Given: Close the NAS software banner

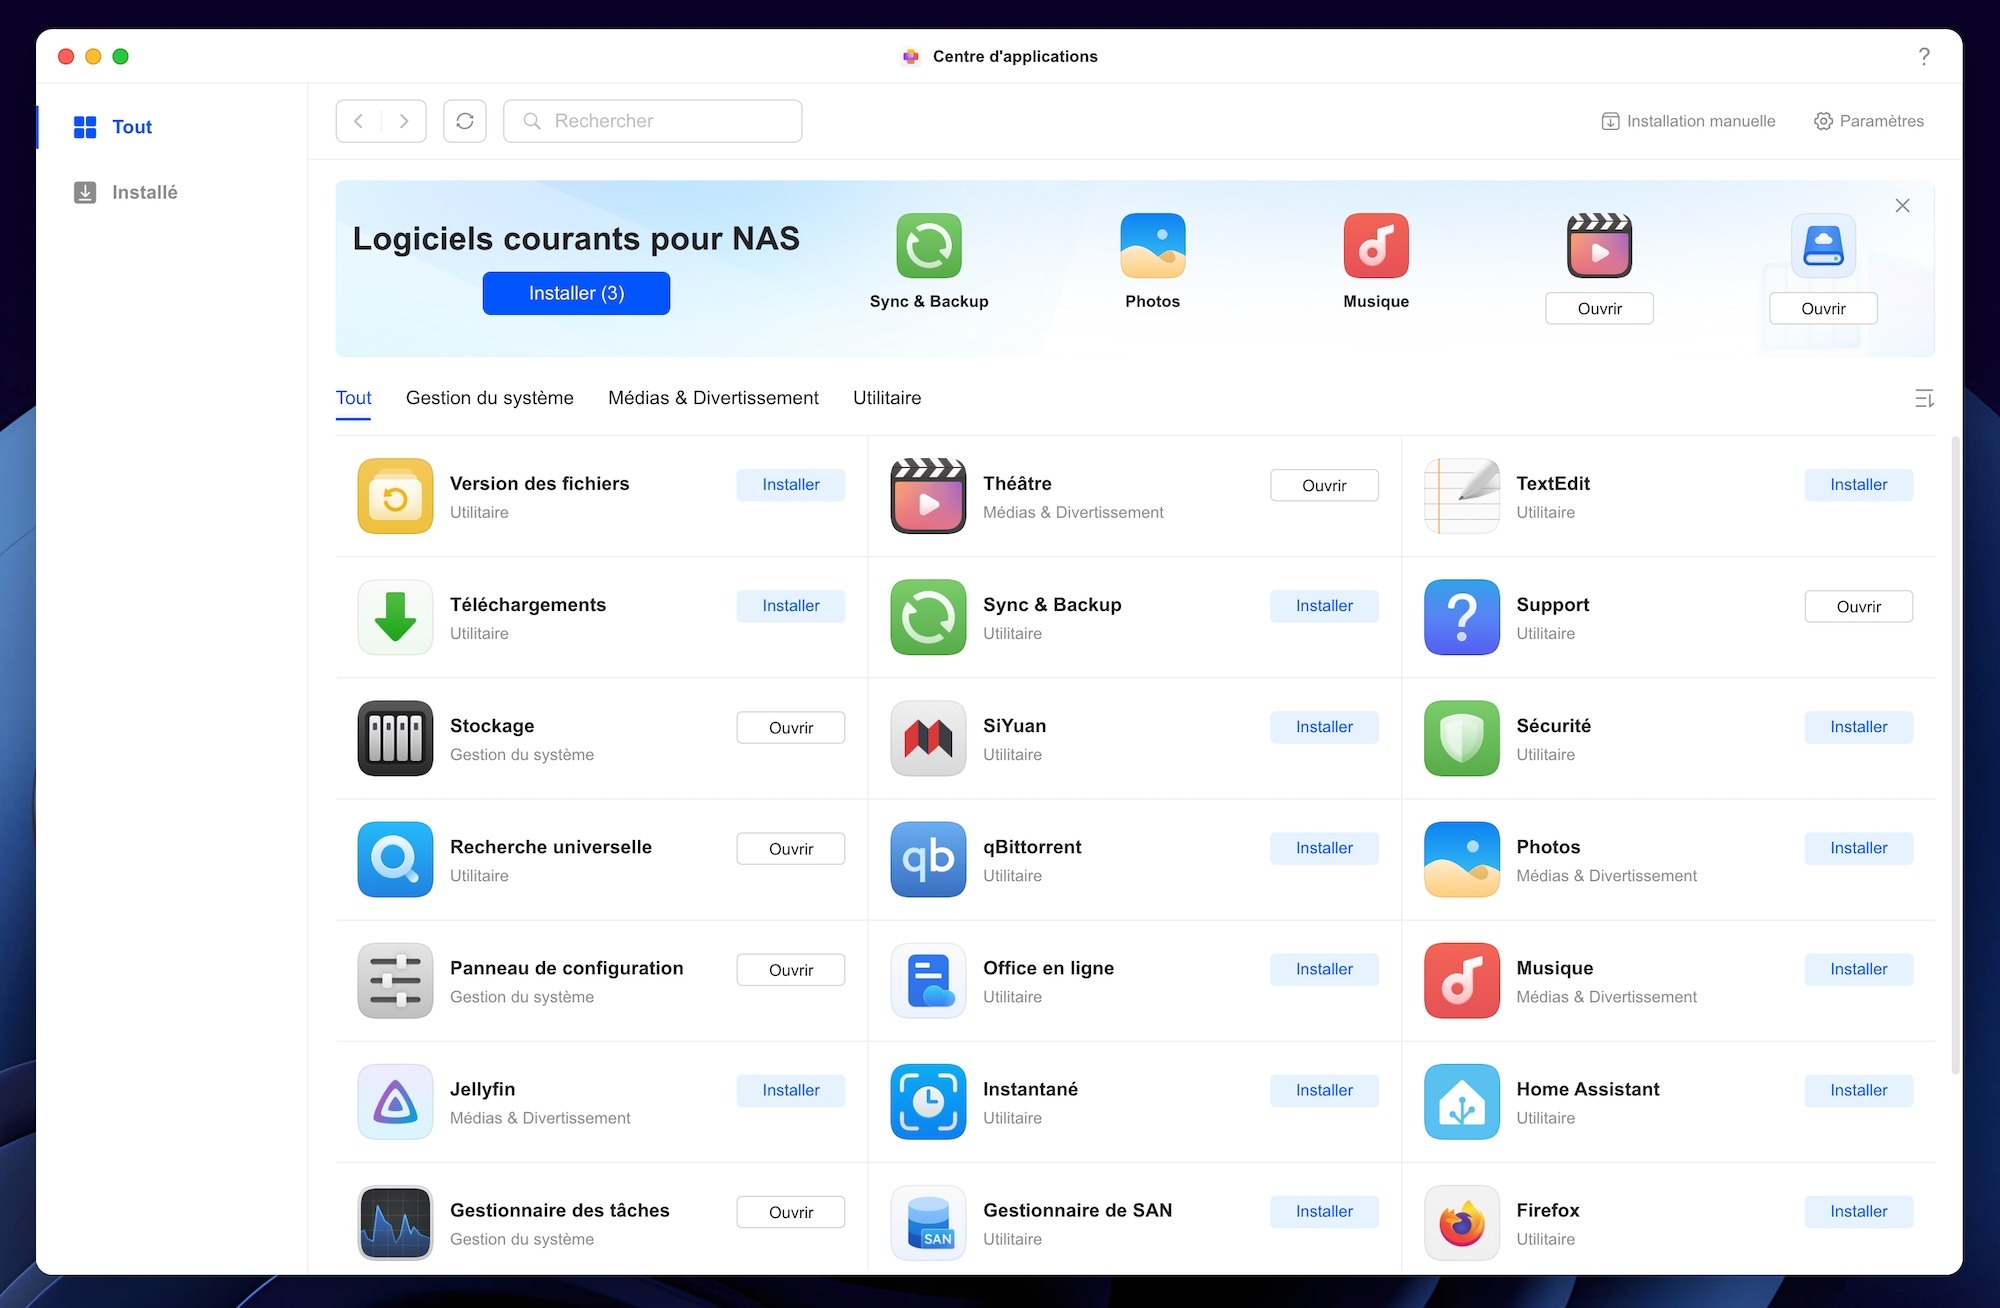Looking at the screenshot, I should coord(1902,206).
